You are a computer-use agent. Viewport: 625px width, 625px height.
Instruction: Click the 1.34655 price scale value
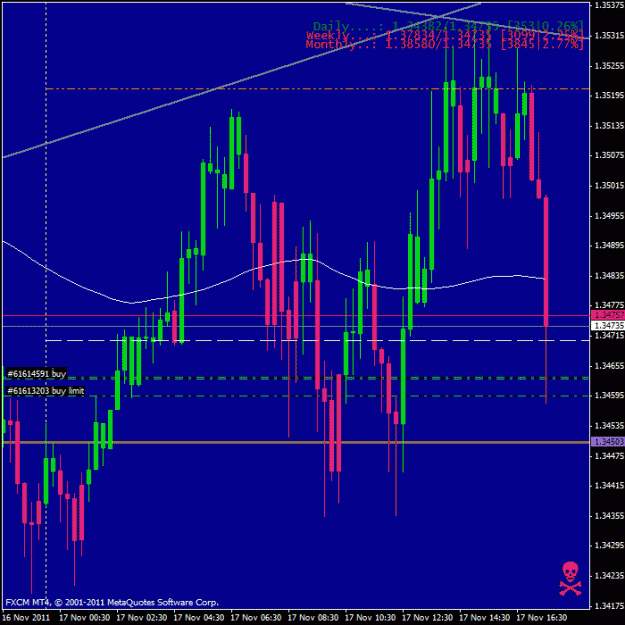(x=609, y=366)
